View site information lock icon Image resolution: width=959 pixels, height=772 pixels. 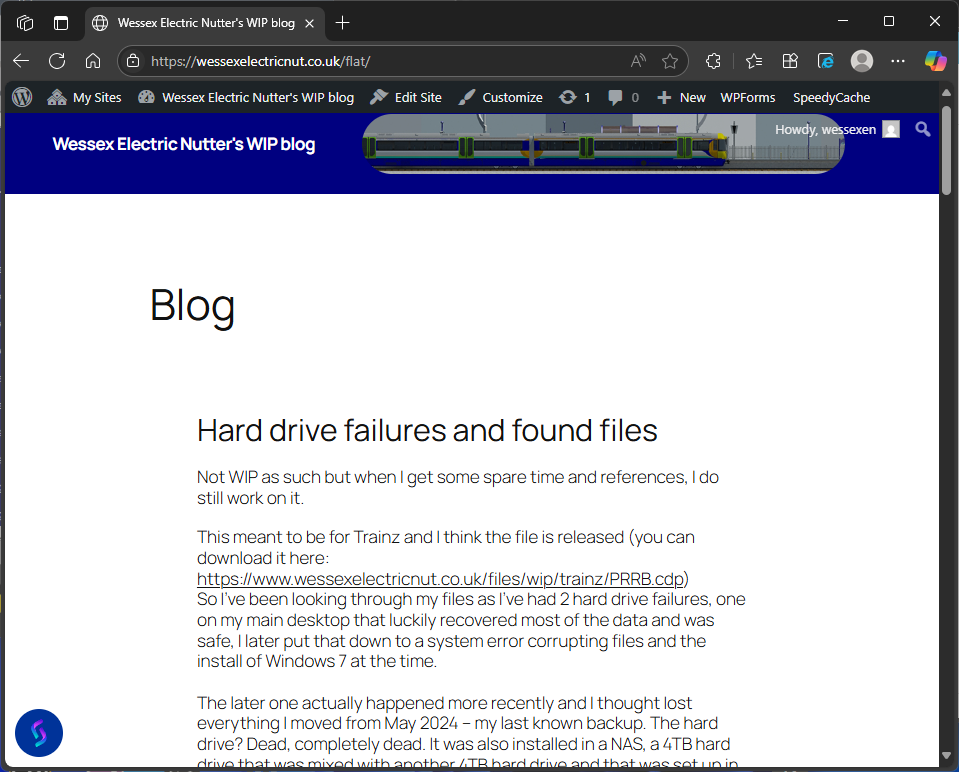click(x=133, y=61)
